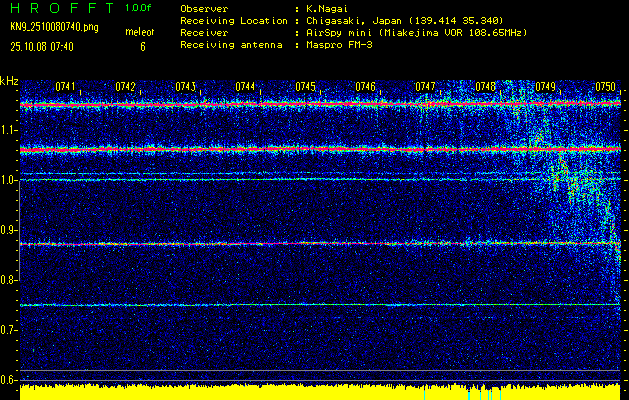Jump to the 0750 time marker
The height and width of the screenshot is (400, 629).
606,87
